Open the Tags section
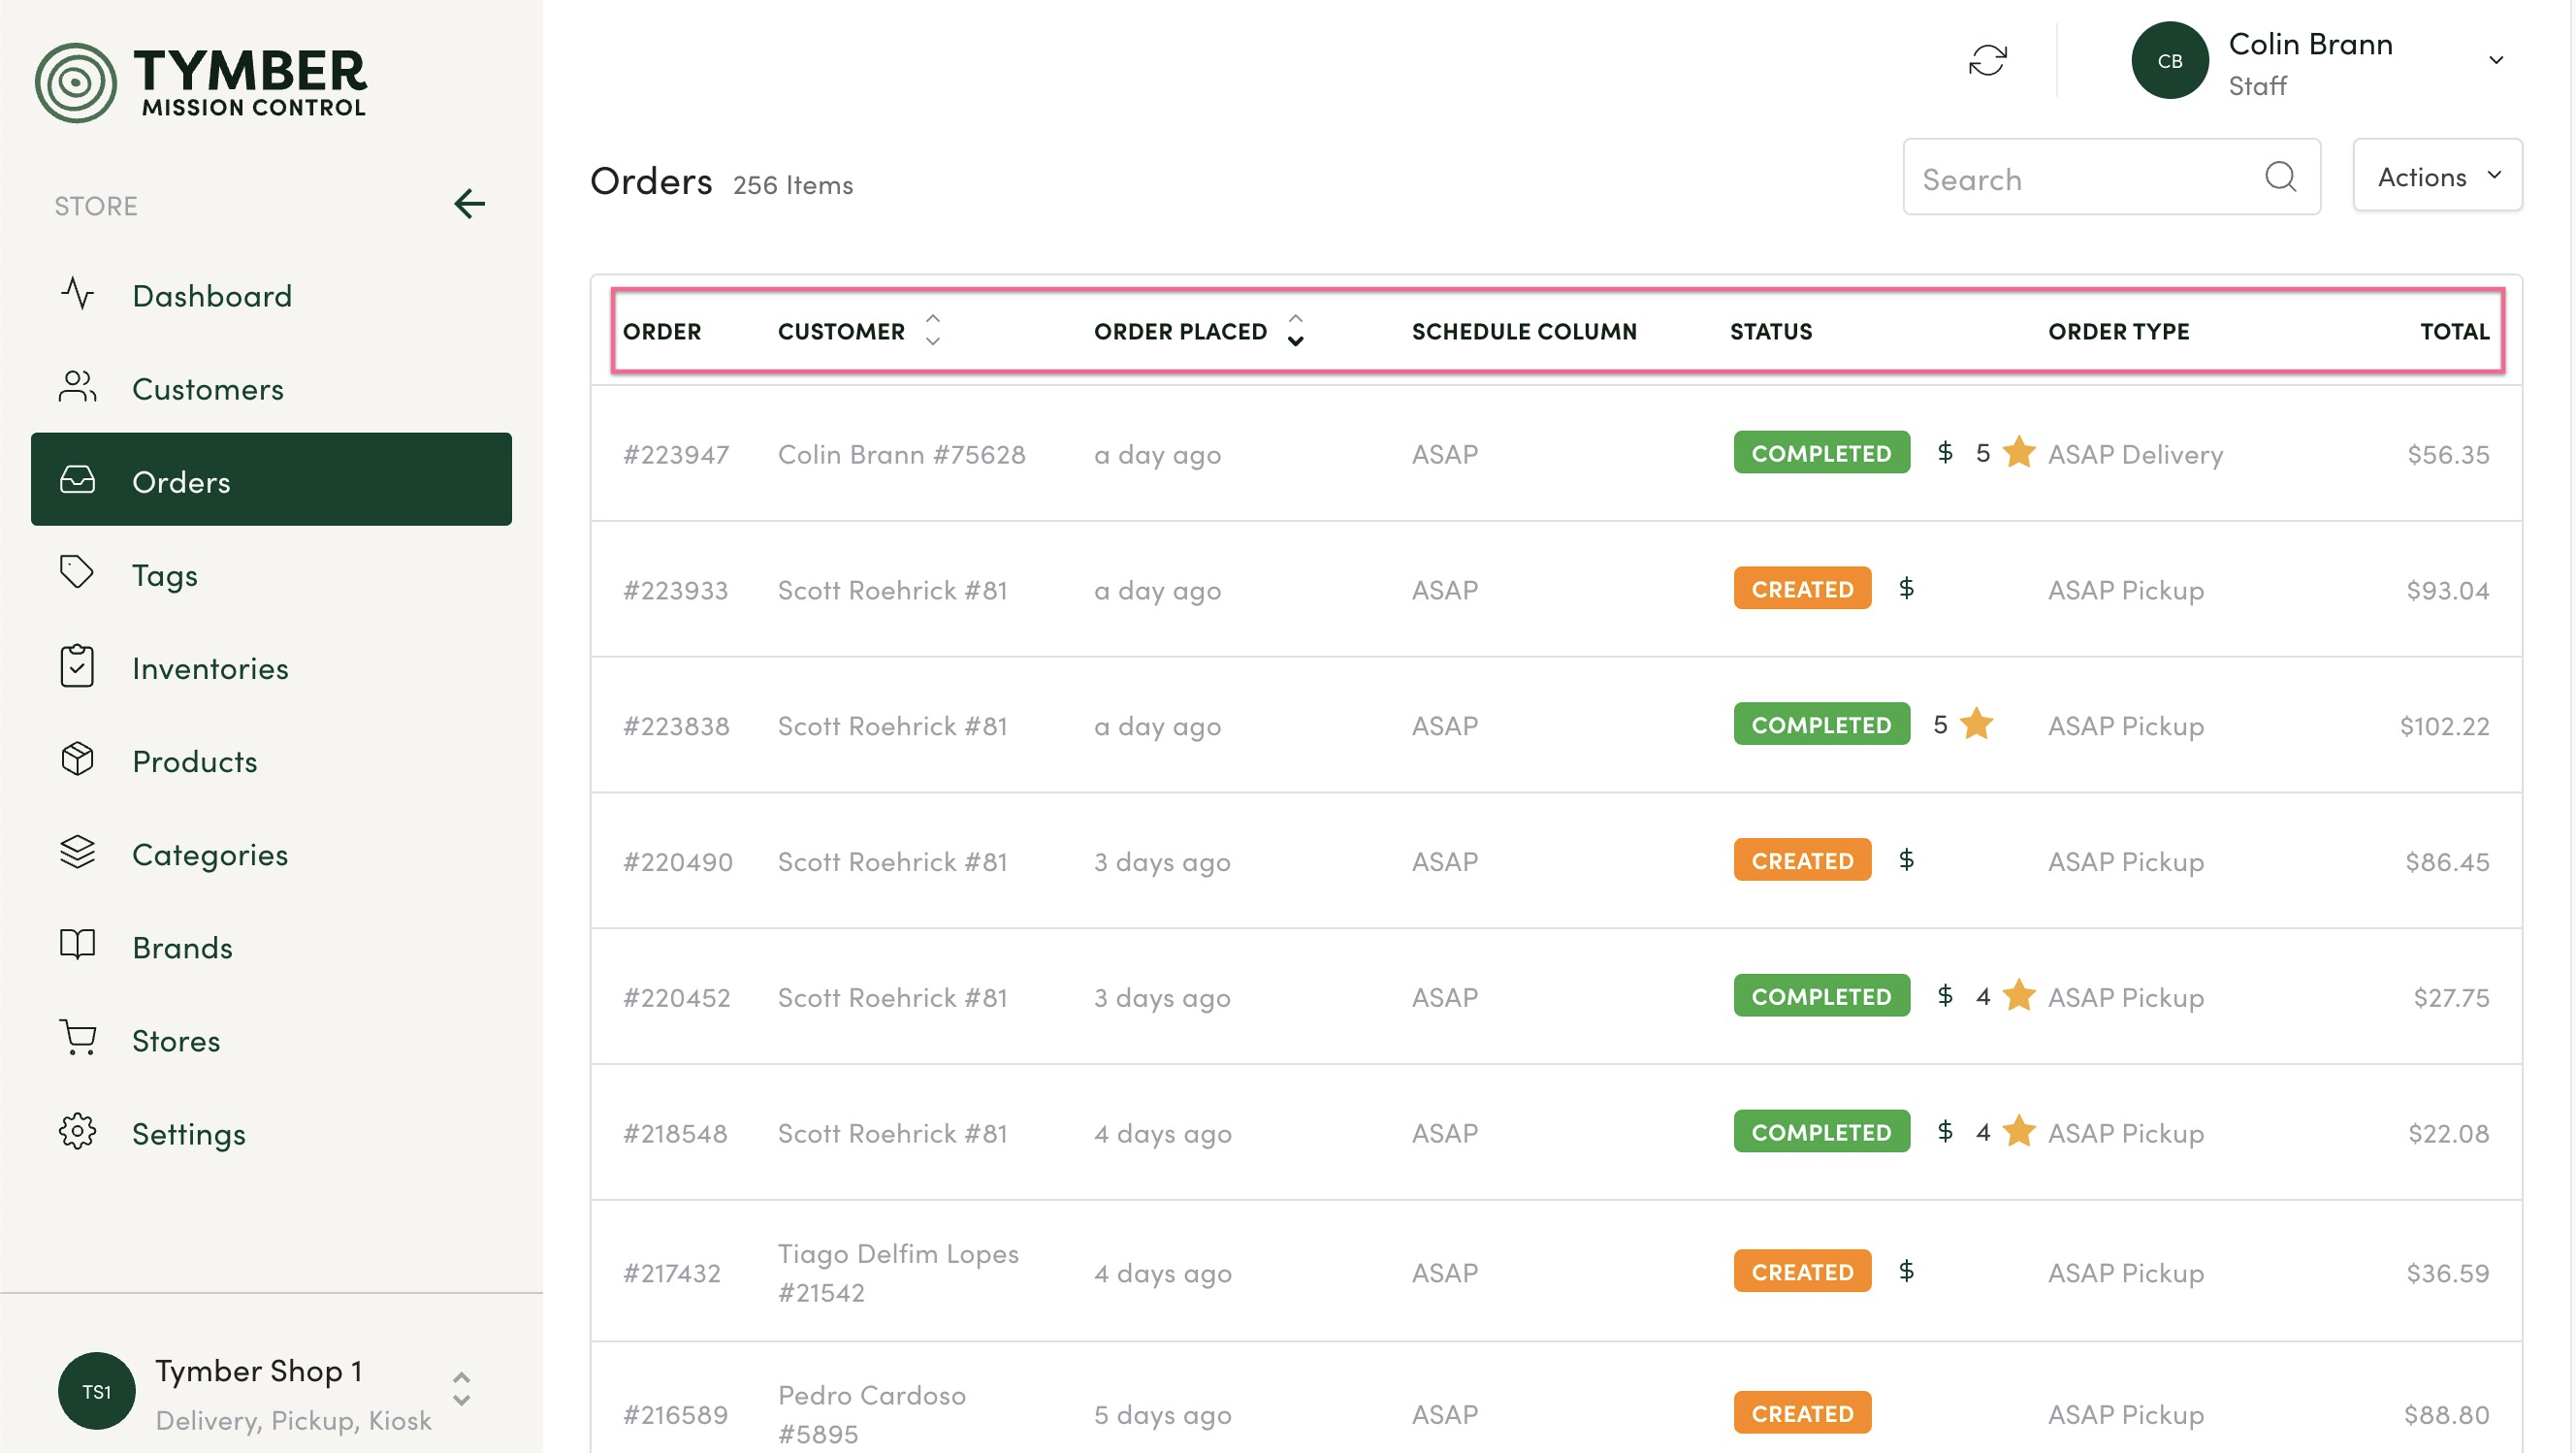The height and width of the screenshot is (1453, 2576). [271, 574]
